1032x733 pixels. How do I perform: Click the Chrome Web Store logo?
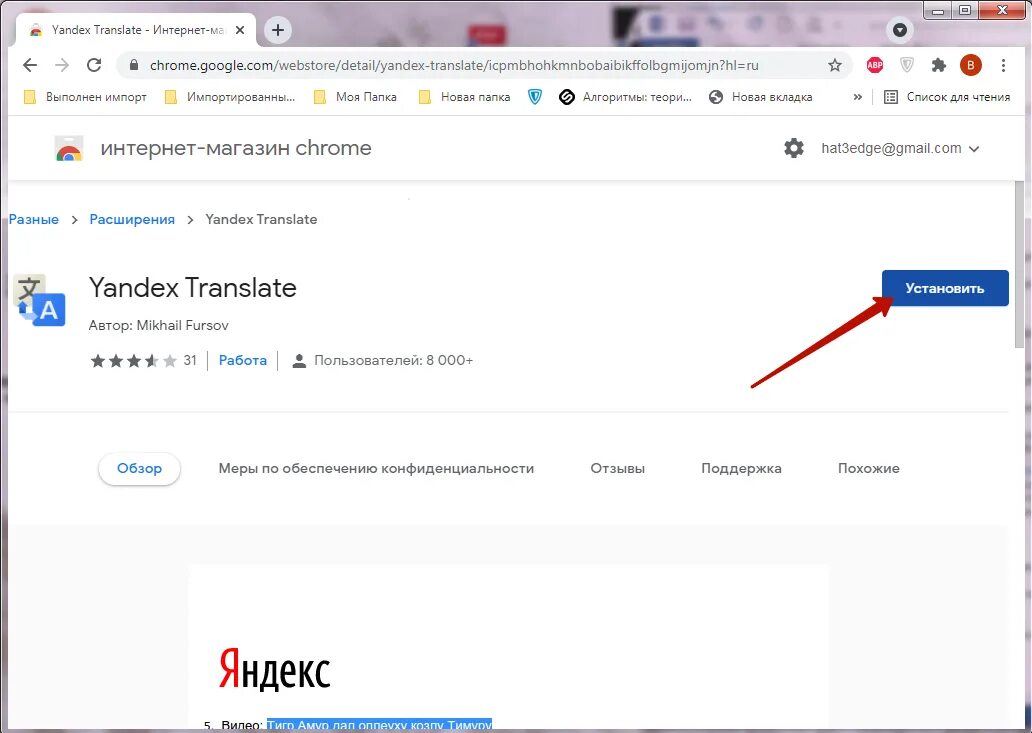(68, 149)
